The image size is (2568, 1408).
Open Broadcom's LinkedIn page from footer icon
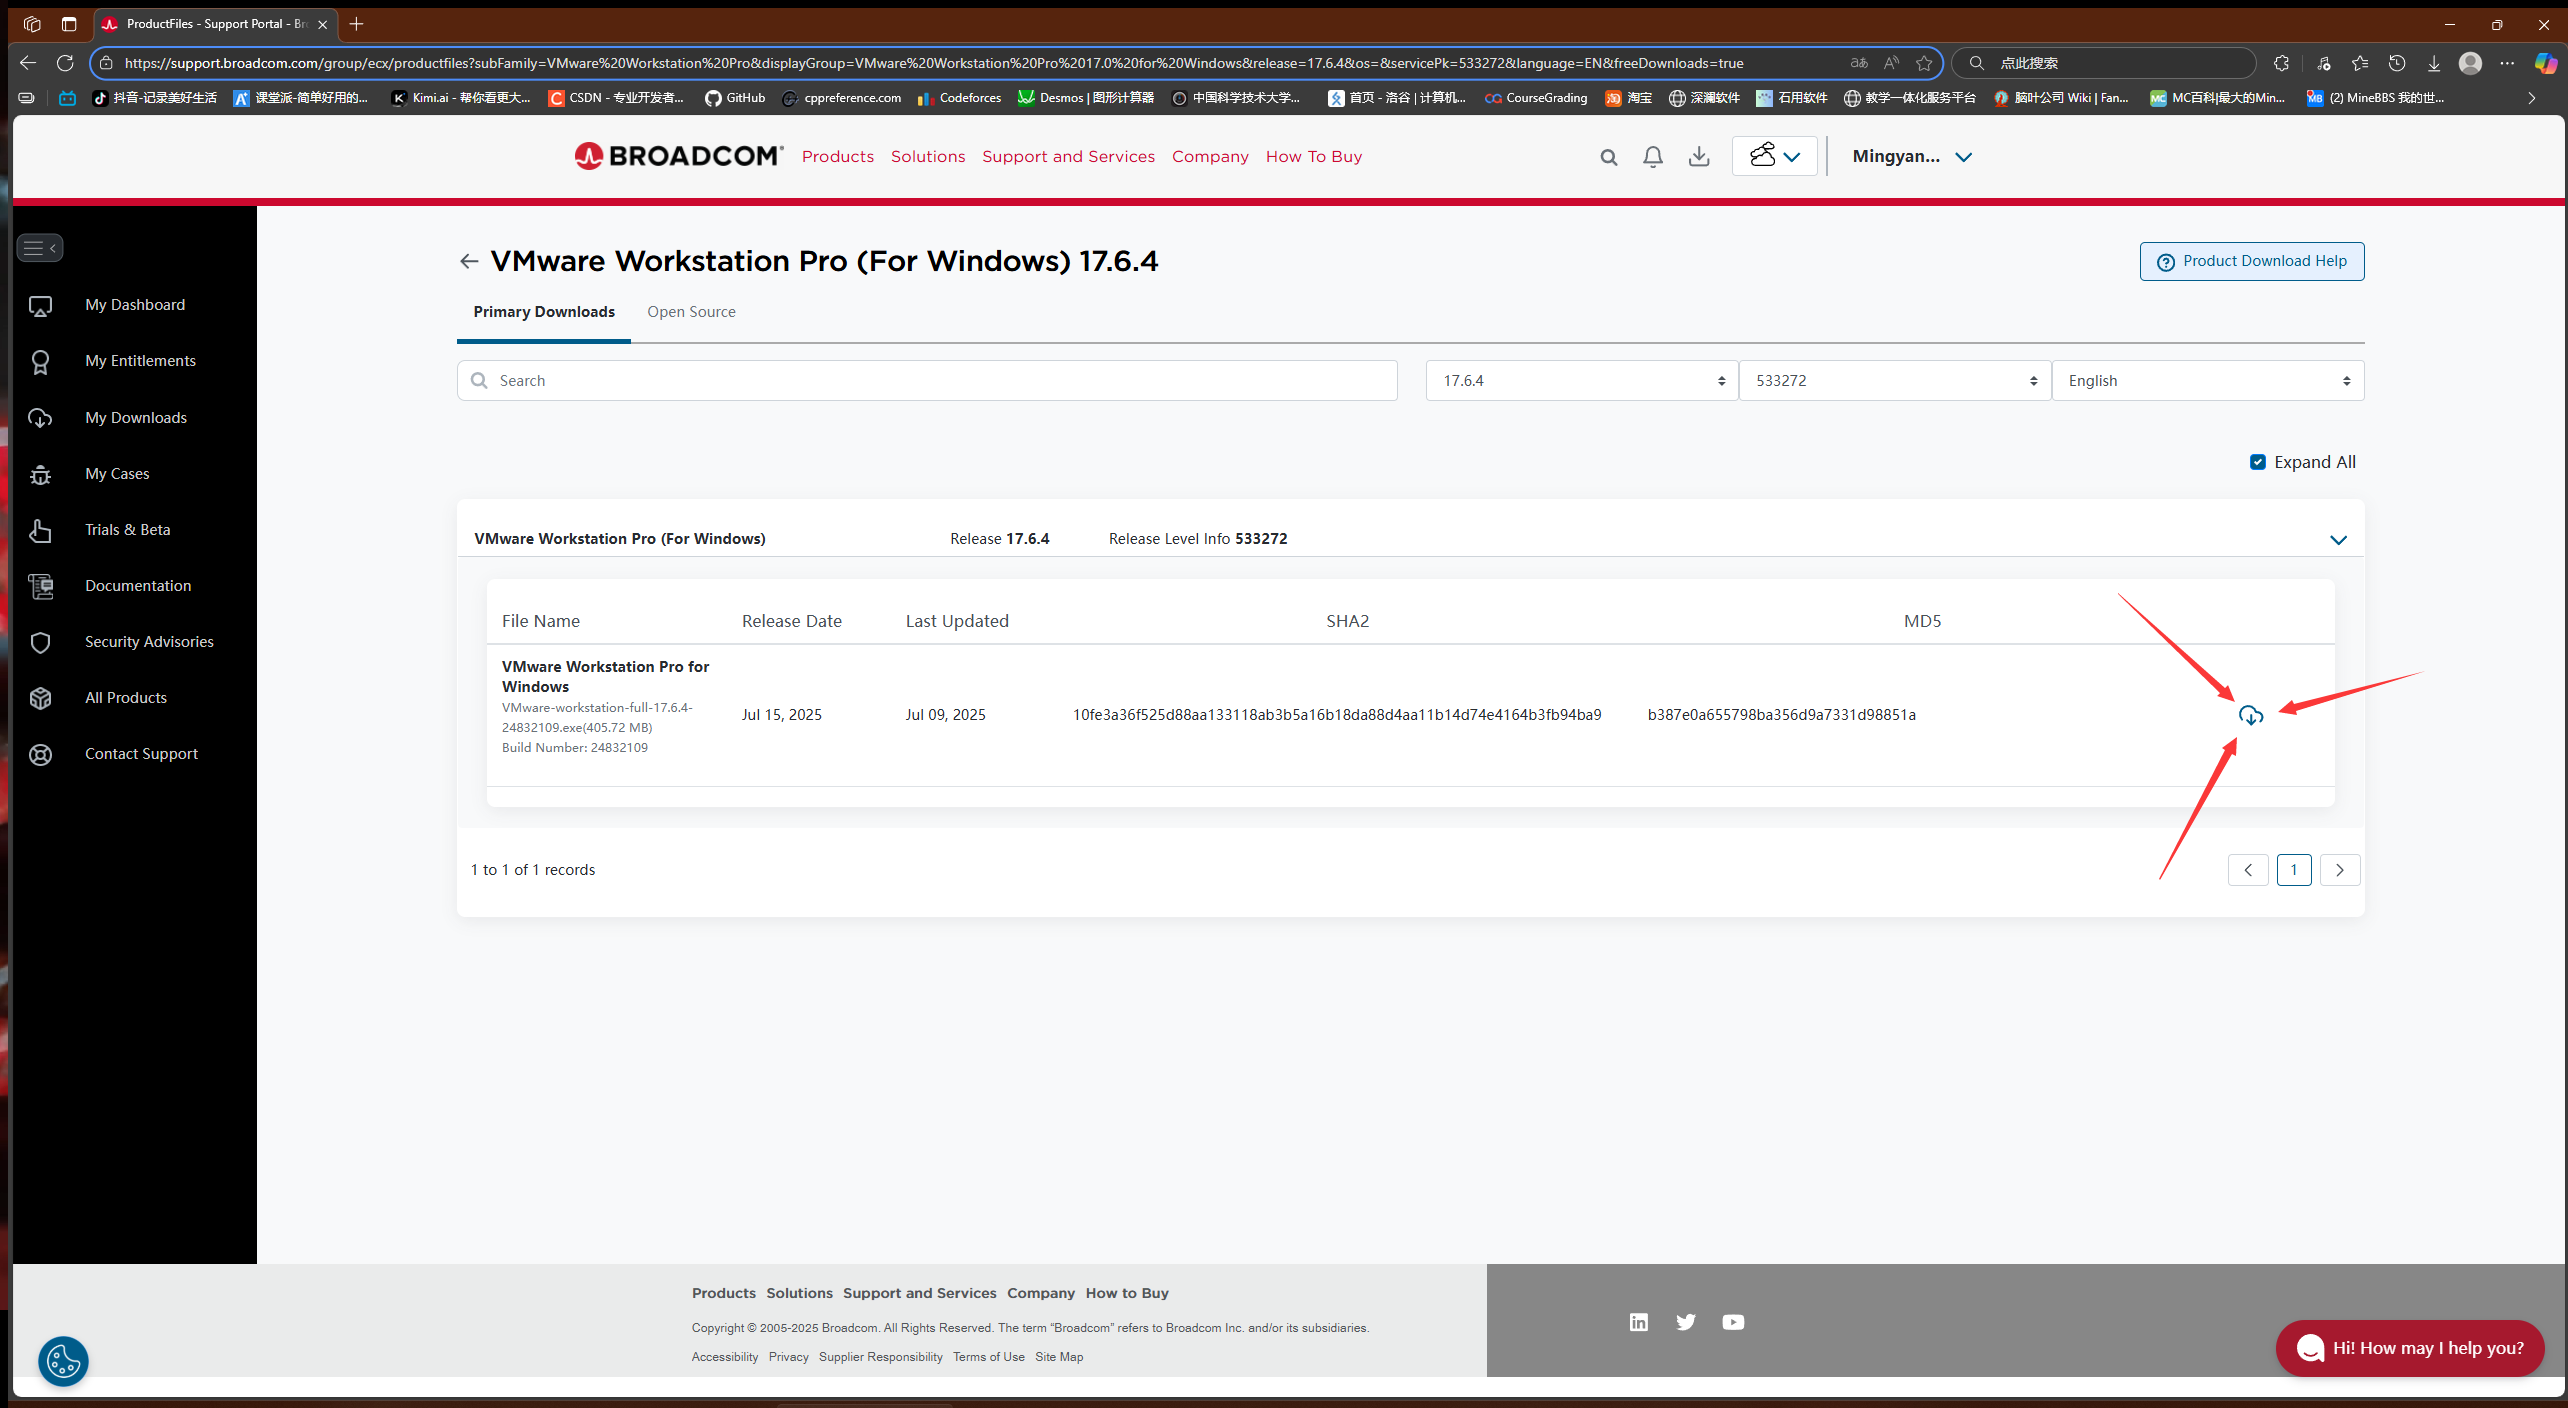(1638, 1321)
